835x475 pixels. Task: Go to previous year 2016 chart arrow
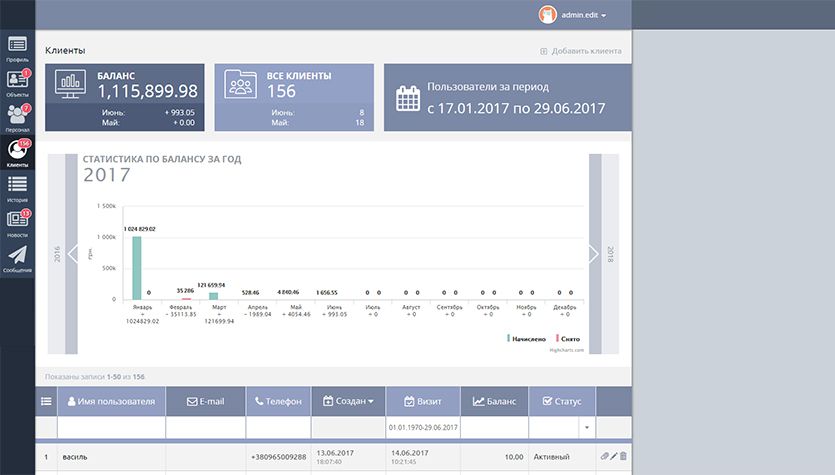click(72, 254)
